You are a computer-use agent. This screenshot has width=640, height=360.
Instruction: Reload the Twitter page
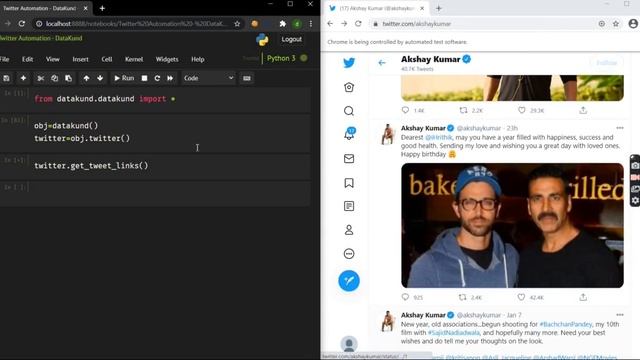tap(358, 24)
